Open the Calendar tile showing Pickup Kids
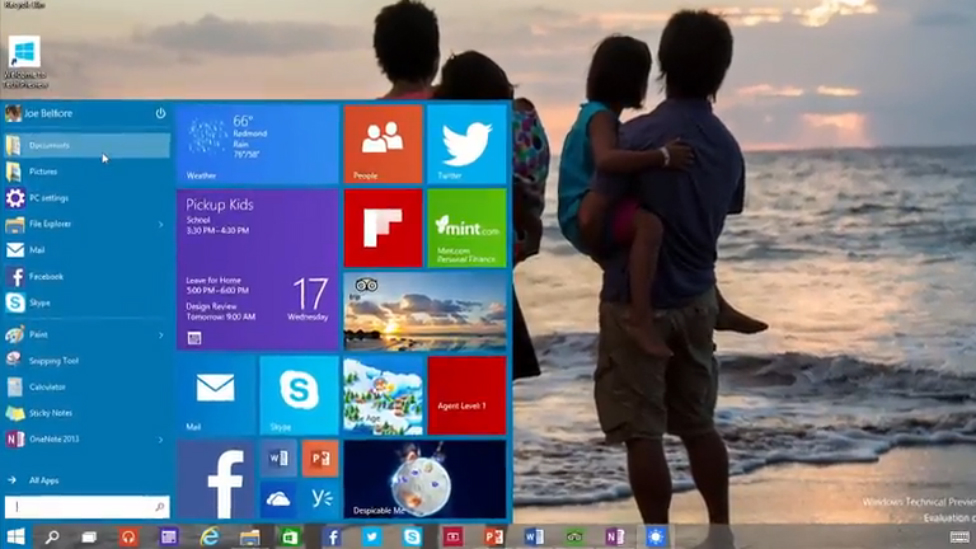 (x=257, y=270)
